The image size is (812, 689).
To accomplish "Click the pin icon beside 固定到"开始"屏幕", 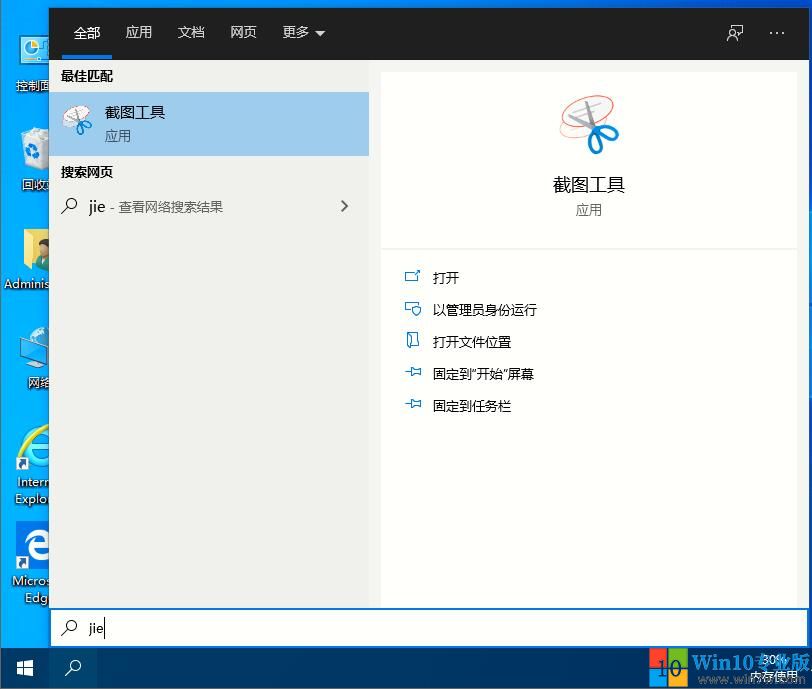I will (413, 372).
